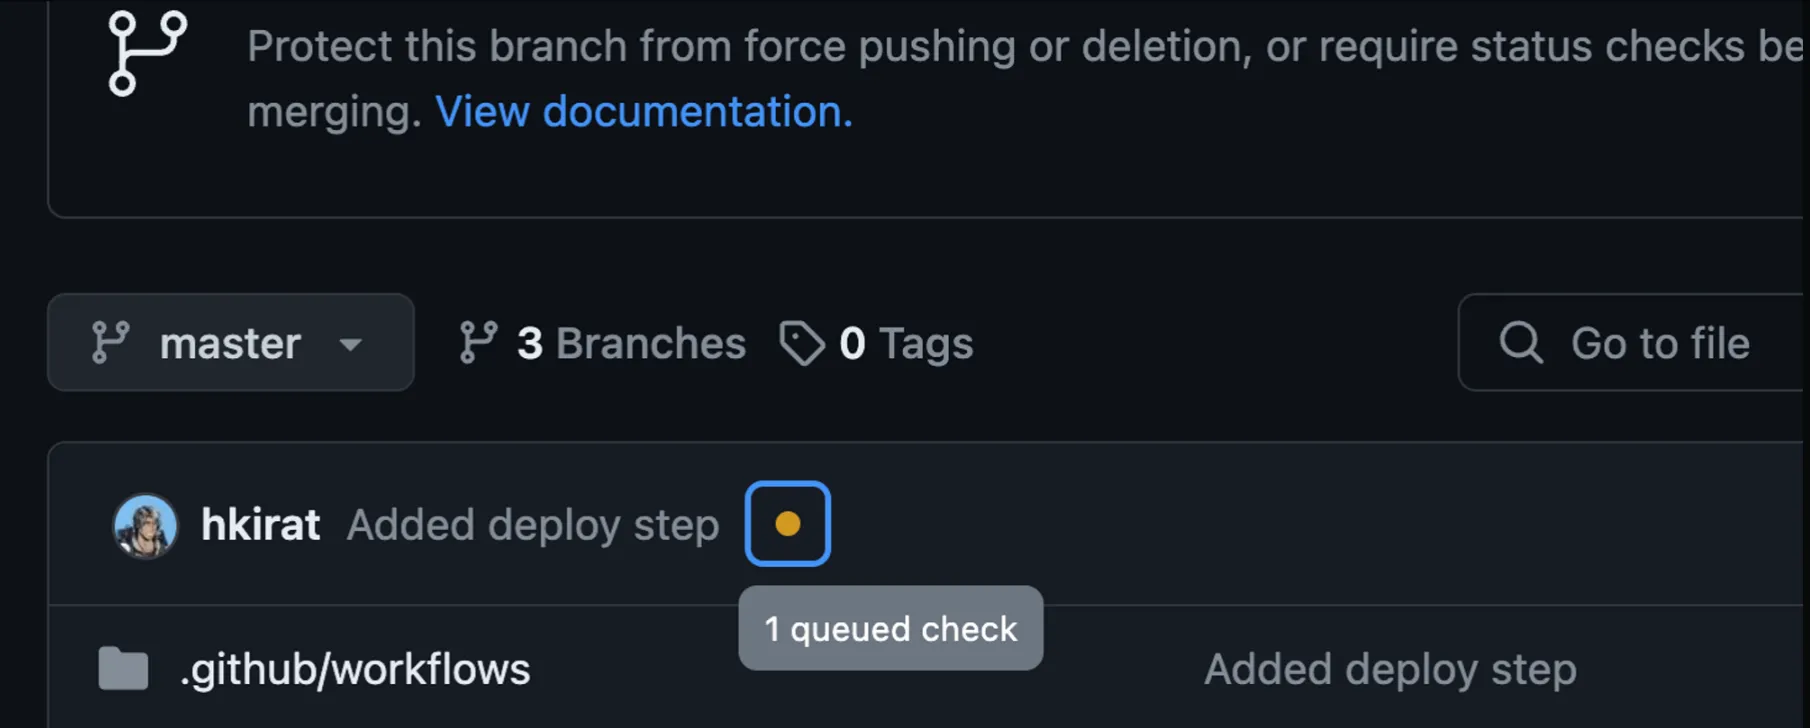This screenshot has height=728, width=1810.
Task: Open the .github/workflows row commit message
Action: tap(1390, 669)
